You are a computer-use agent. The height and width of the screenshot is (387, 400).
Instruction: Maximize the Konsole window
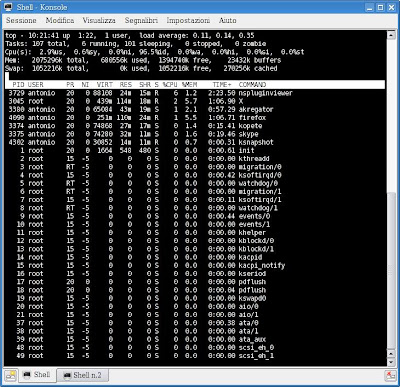click(380, 7)
